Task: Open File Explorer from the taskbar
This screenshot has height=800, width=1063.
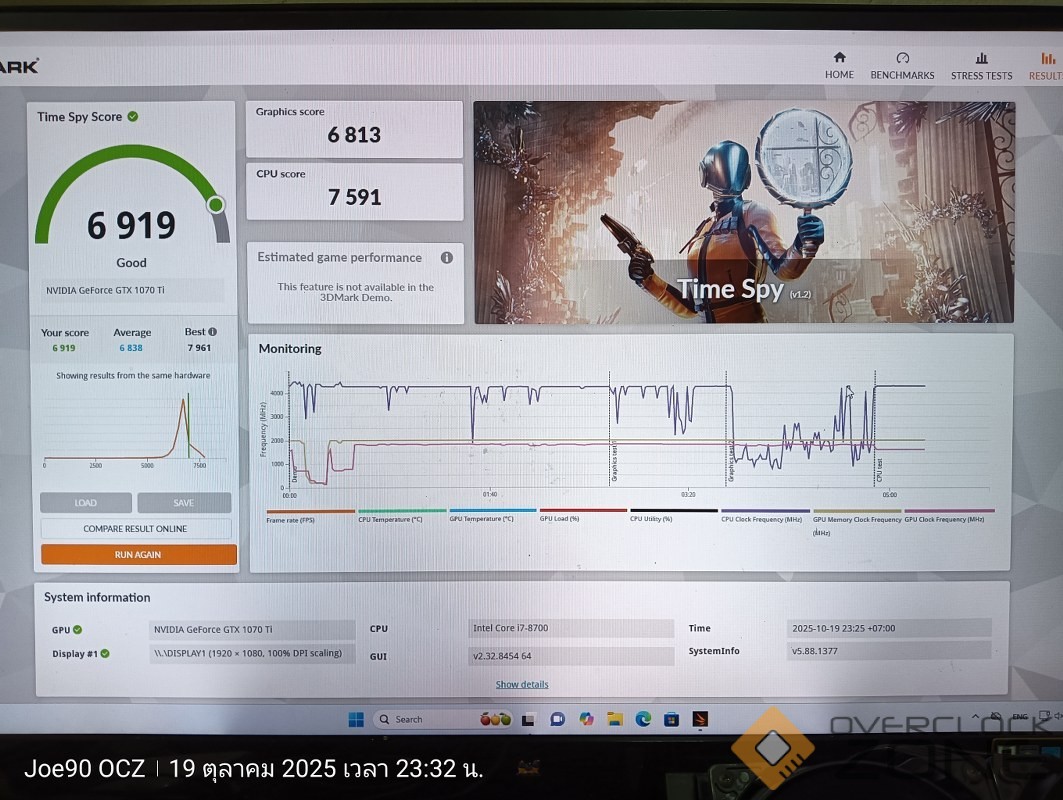Action: pos(615,719)
